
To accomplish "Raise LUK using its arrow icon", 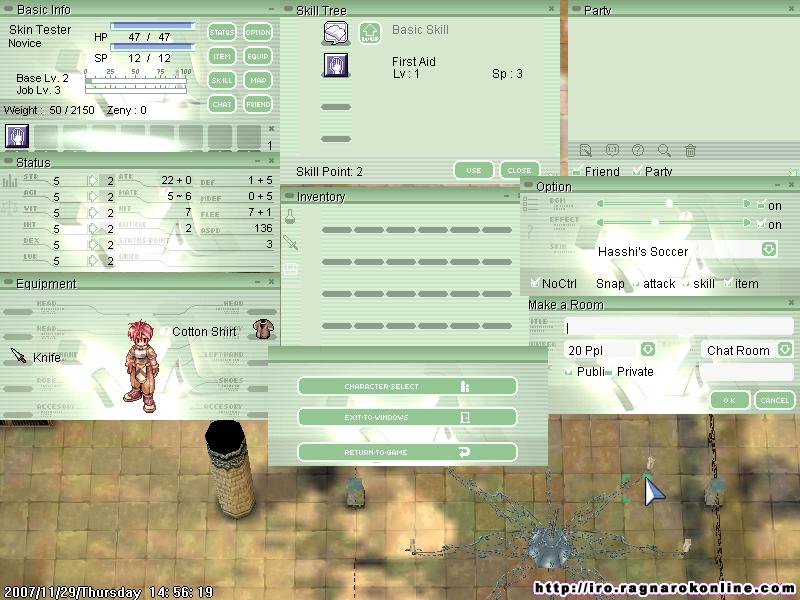I will 92,261.
